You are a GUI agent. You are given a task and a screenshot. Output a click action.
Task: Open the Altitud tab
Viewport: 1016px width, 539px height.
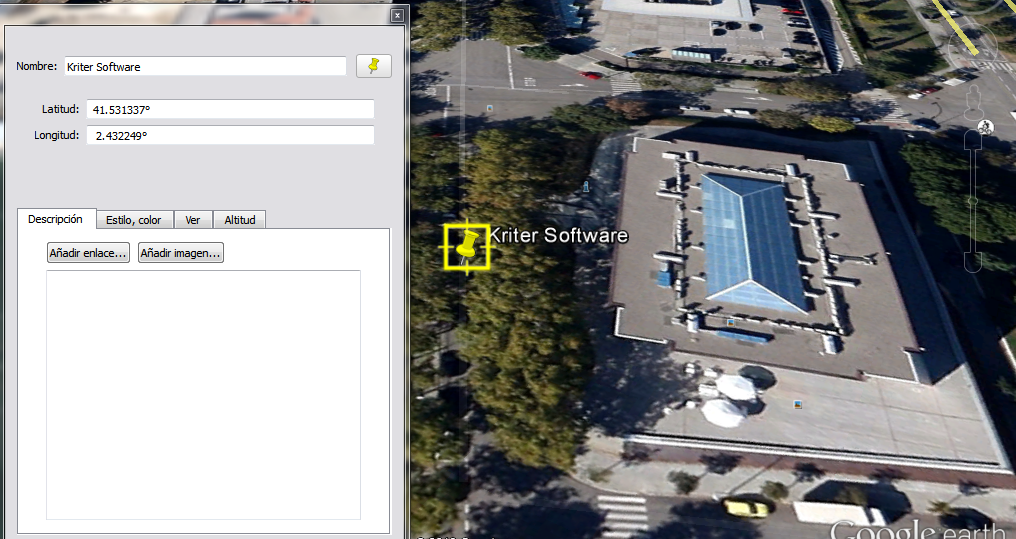click(x=240, y=220)
